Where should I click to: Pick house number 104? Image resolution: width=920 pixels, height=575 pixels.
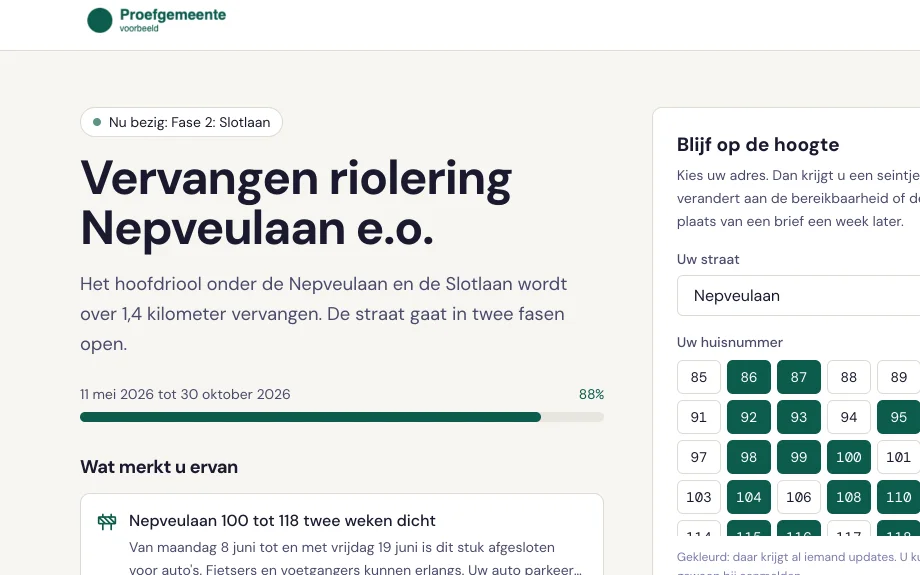coord(749,497)
